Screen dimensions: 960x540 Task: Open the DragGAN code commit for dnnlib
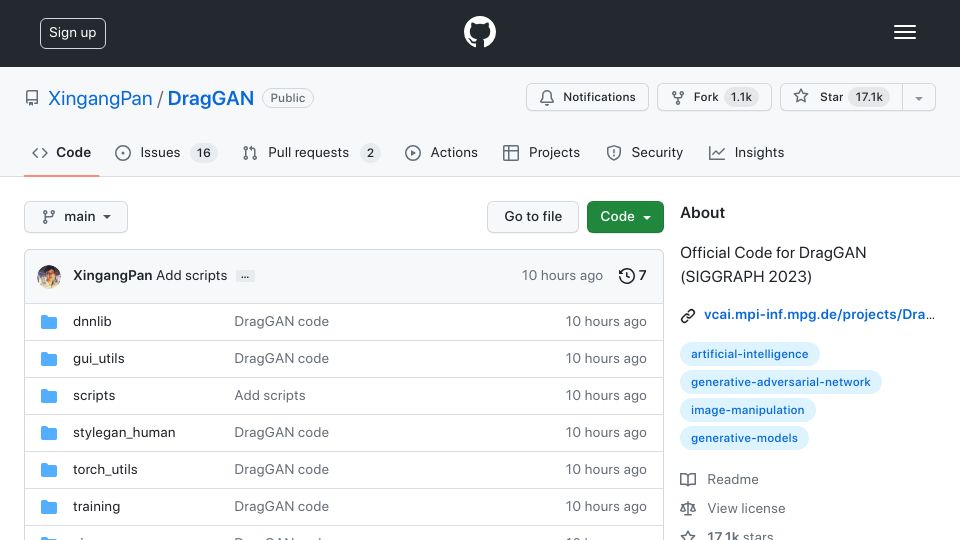click(x=281, y=321)
